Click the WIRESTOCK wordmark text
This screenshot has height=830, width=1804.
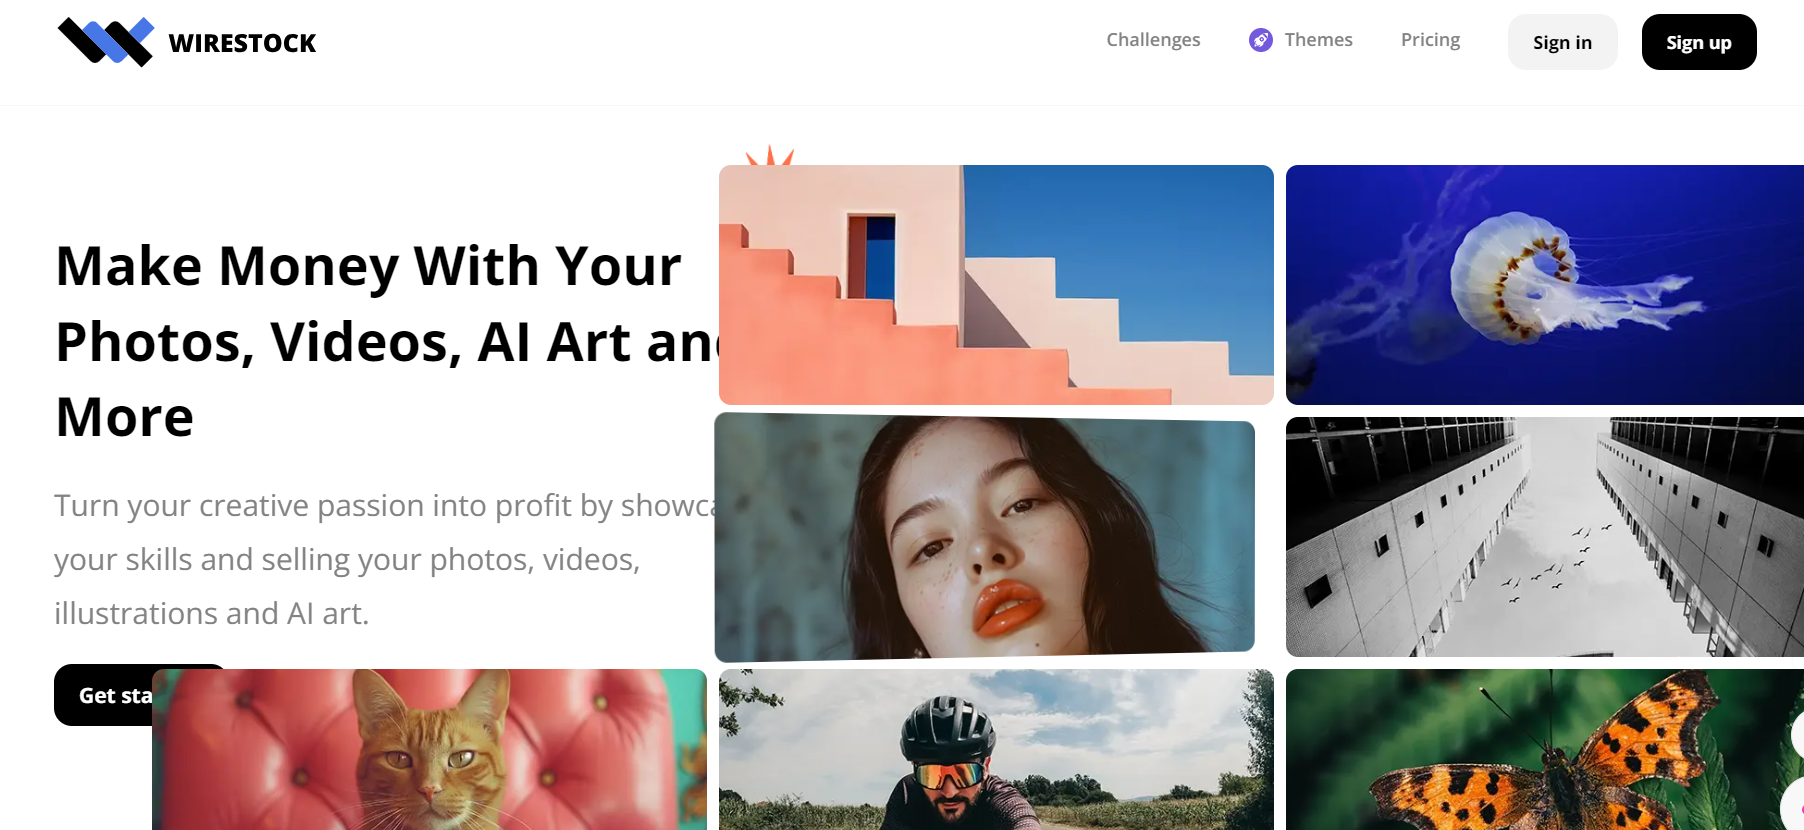242,43
